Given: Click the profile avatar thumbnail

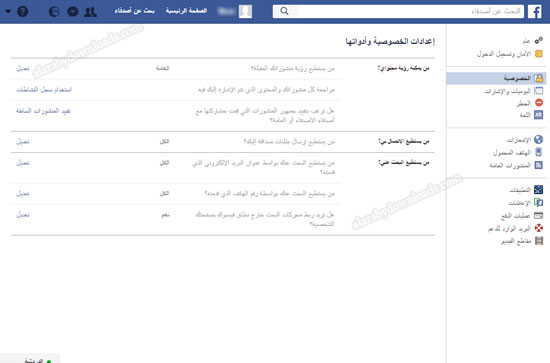Looking at the screenshot, I should coord(245,12).
